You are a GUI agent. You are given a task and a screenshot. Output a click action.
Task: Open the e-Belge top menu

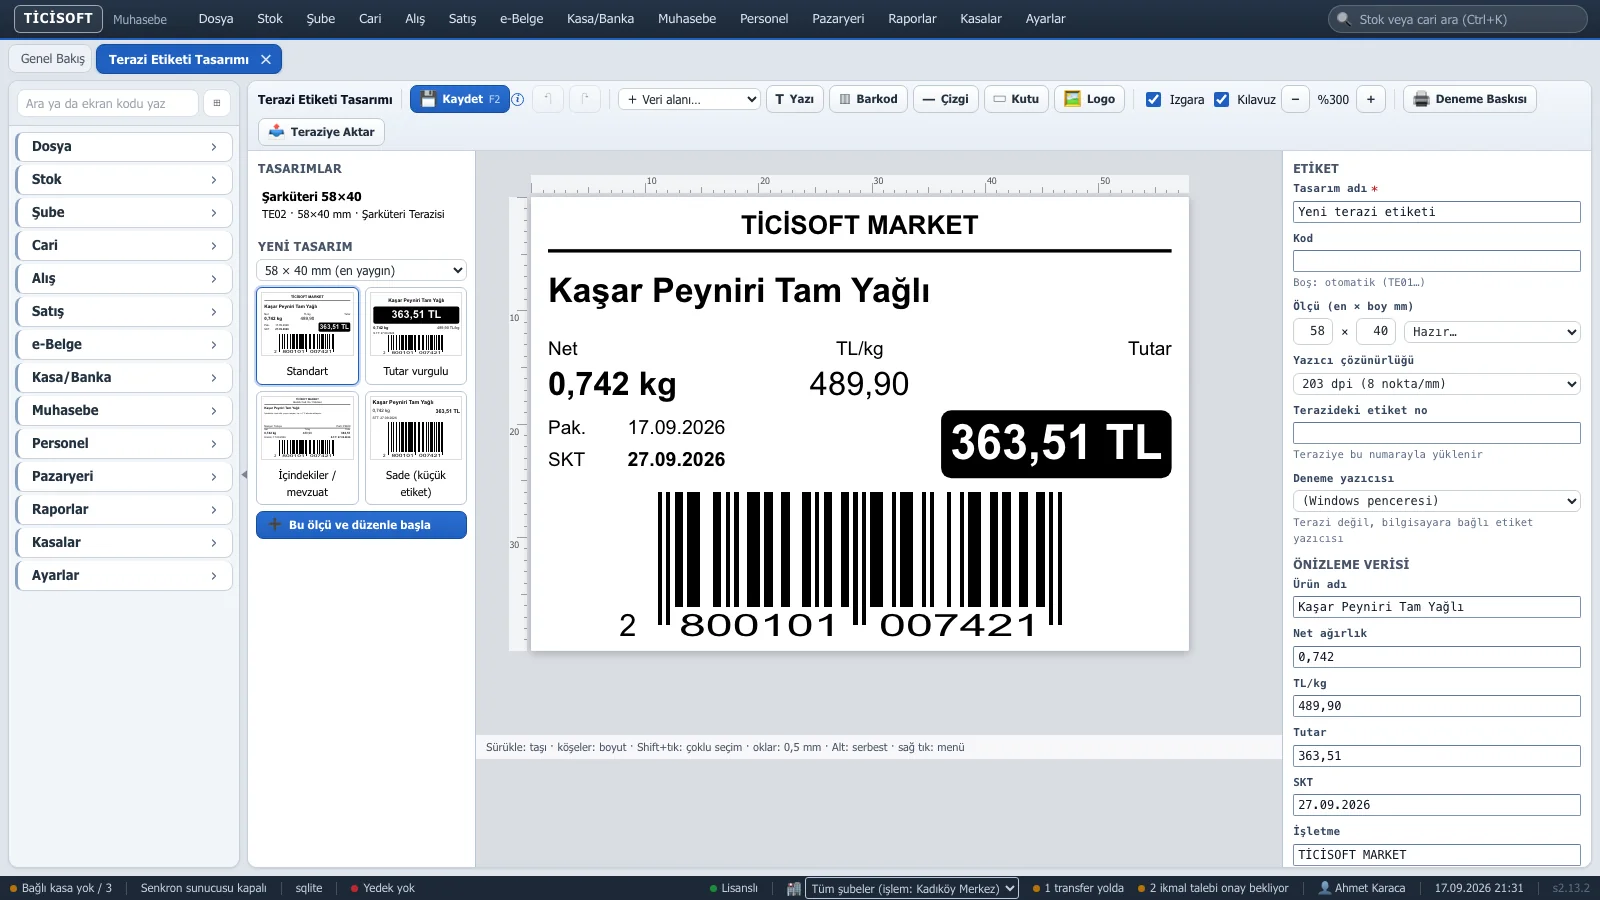(521, 19)
